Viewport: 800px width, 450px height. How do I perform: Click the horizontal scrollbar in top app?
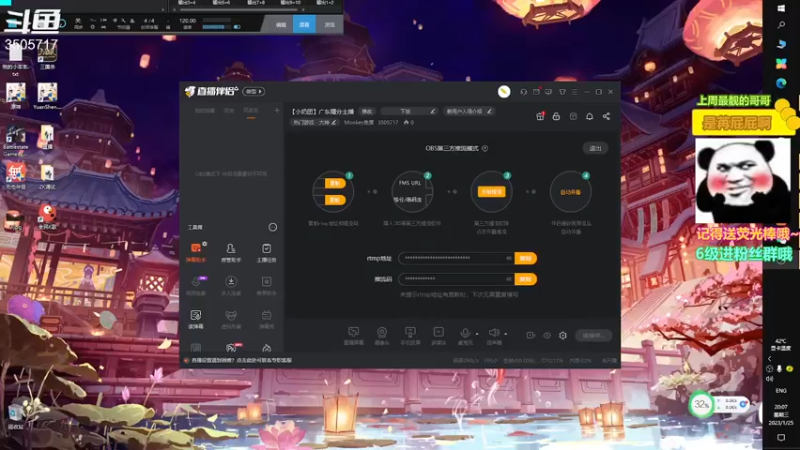(238, 9)
